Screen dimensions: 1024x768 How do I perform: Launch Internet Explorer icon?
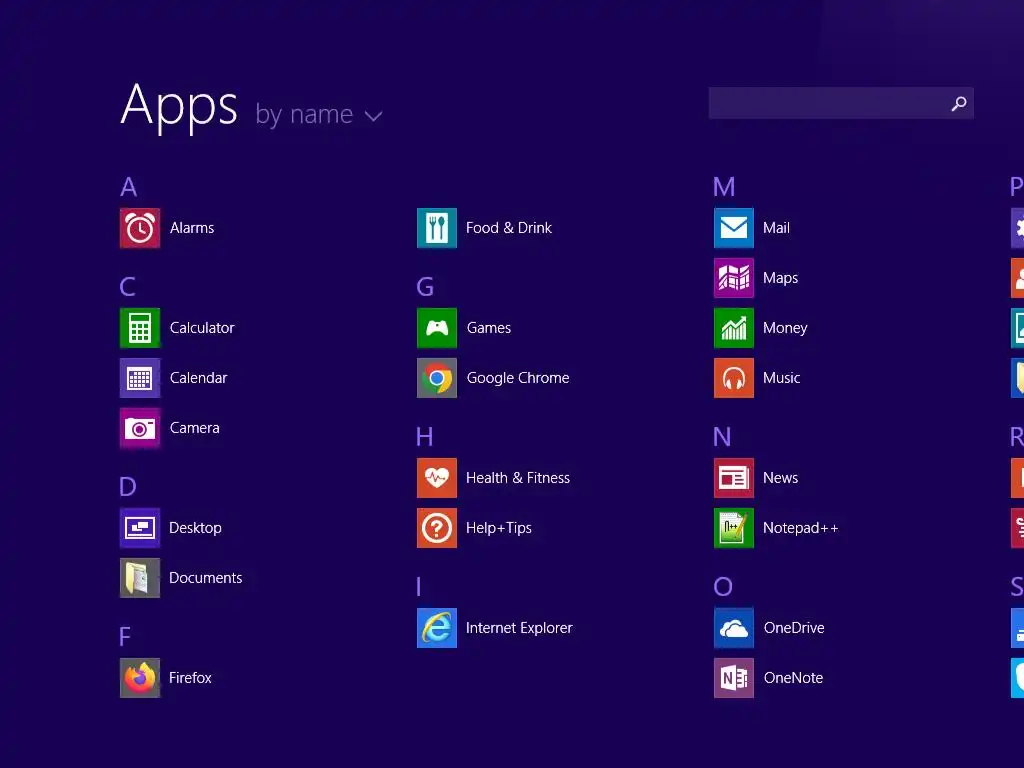437,628
